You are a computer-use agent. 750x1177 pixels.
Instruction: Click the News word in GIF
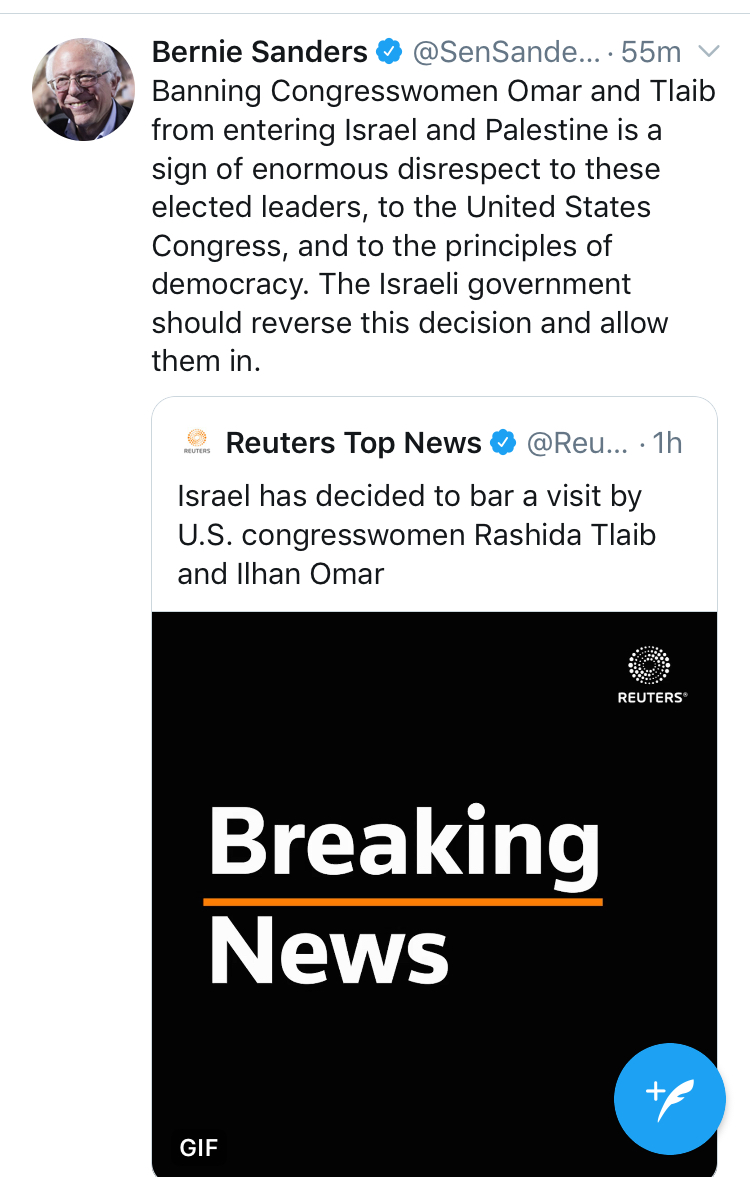(x=328, y=950)
